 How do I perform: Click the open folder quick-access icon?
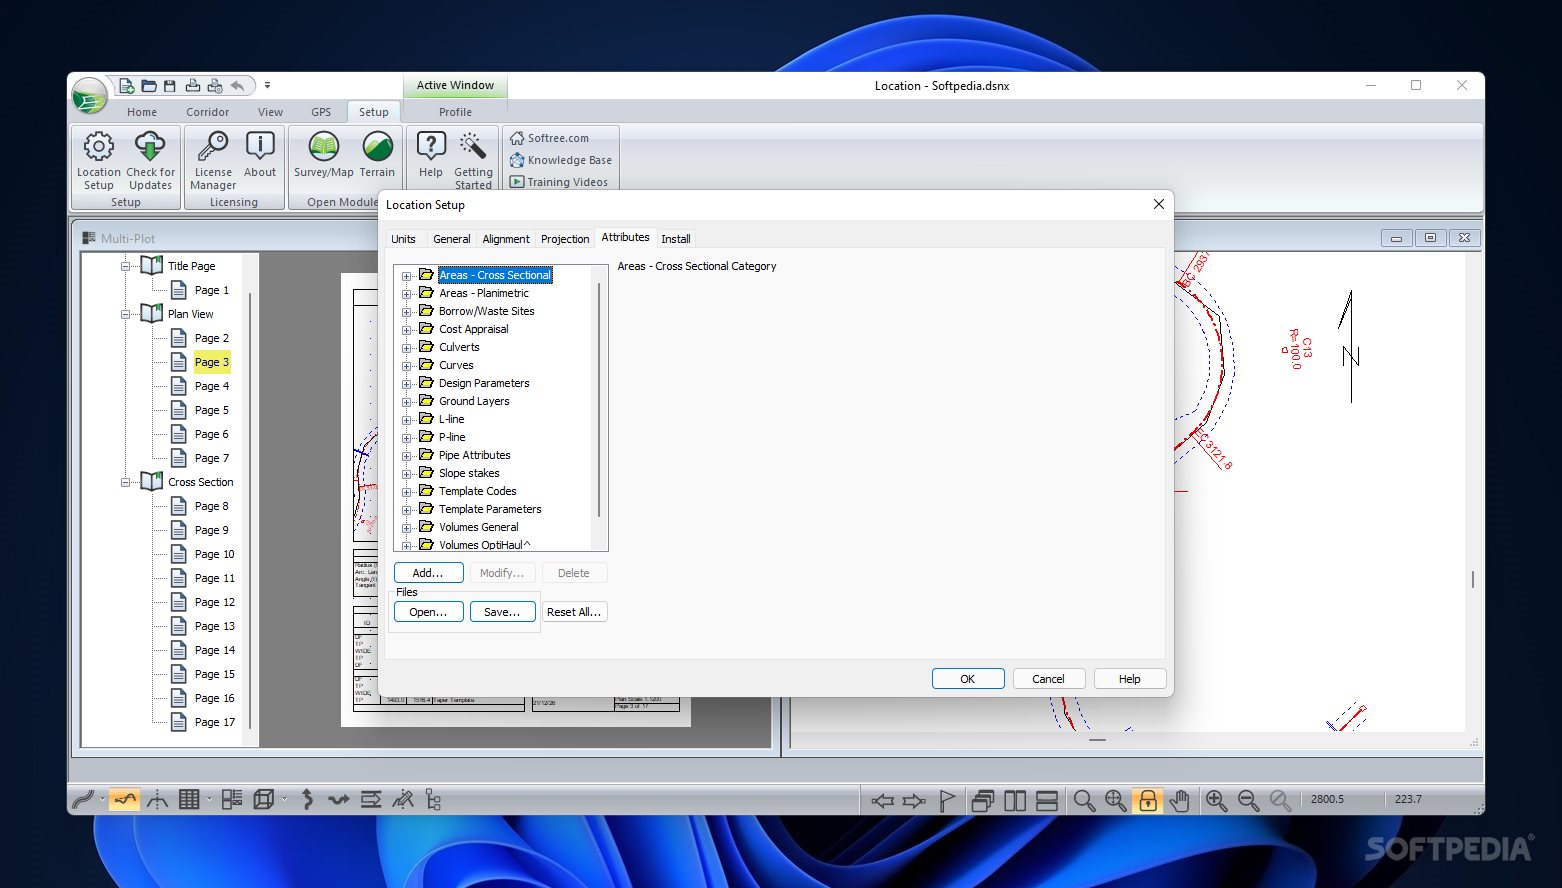point(149,86)
